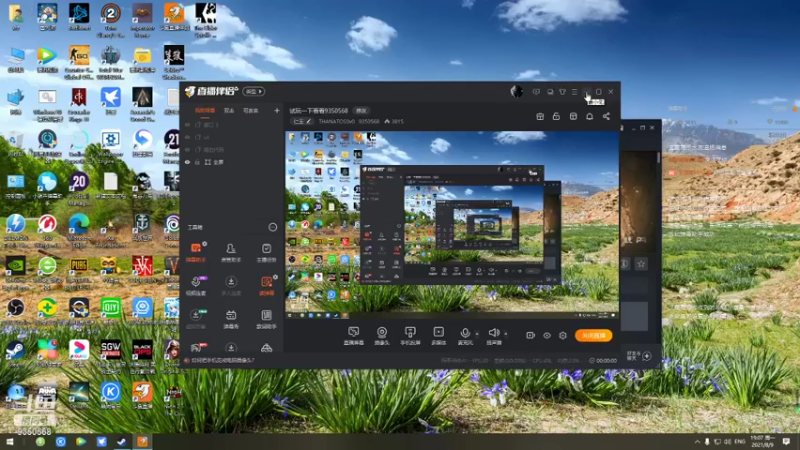The height and width of the screenshot is (450, 800).
Task: Click the small screen icon in title bar
Action: coord(550,92)
